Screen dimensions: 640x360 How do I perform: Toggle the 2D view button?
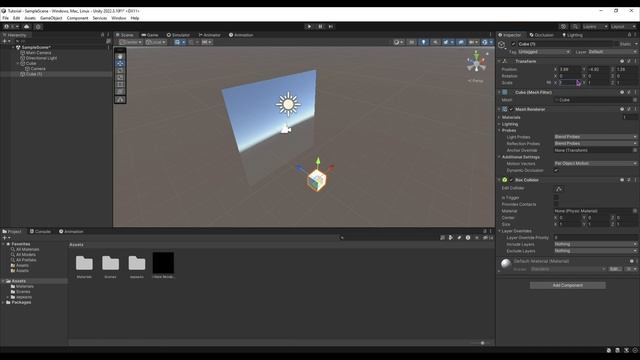pos(412,42)
